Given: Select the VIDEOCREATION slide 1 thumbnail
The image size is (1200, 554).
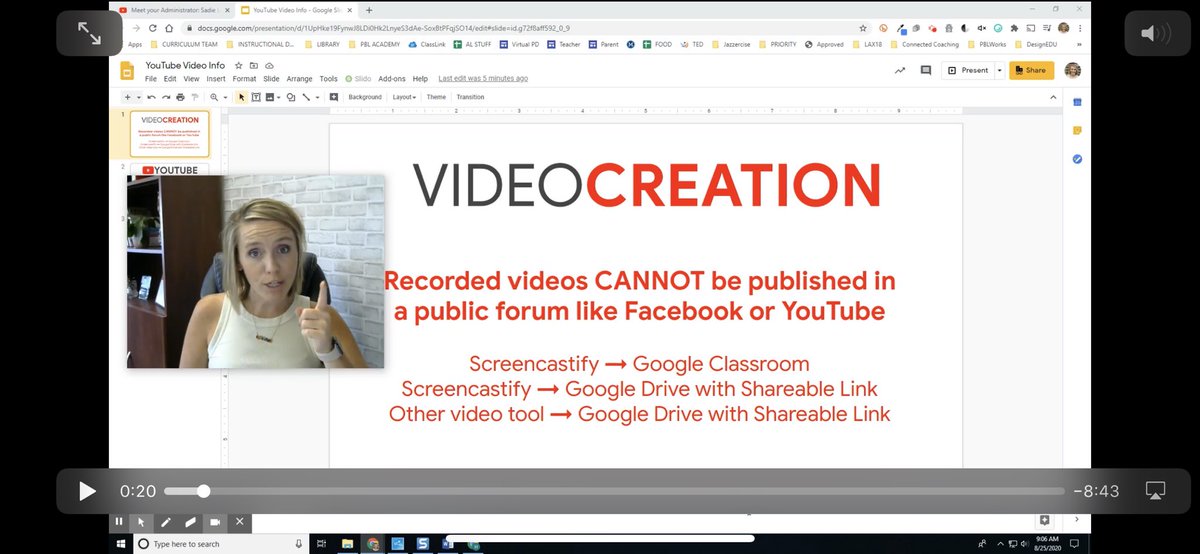Looking at the screenshot, I should (x=170, y=134).
